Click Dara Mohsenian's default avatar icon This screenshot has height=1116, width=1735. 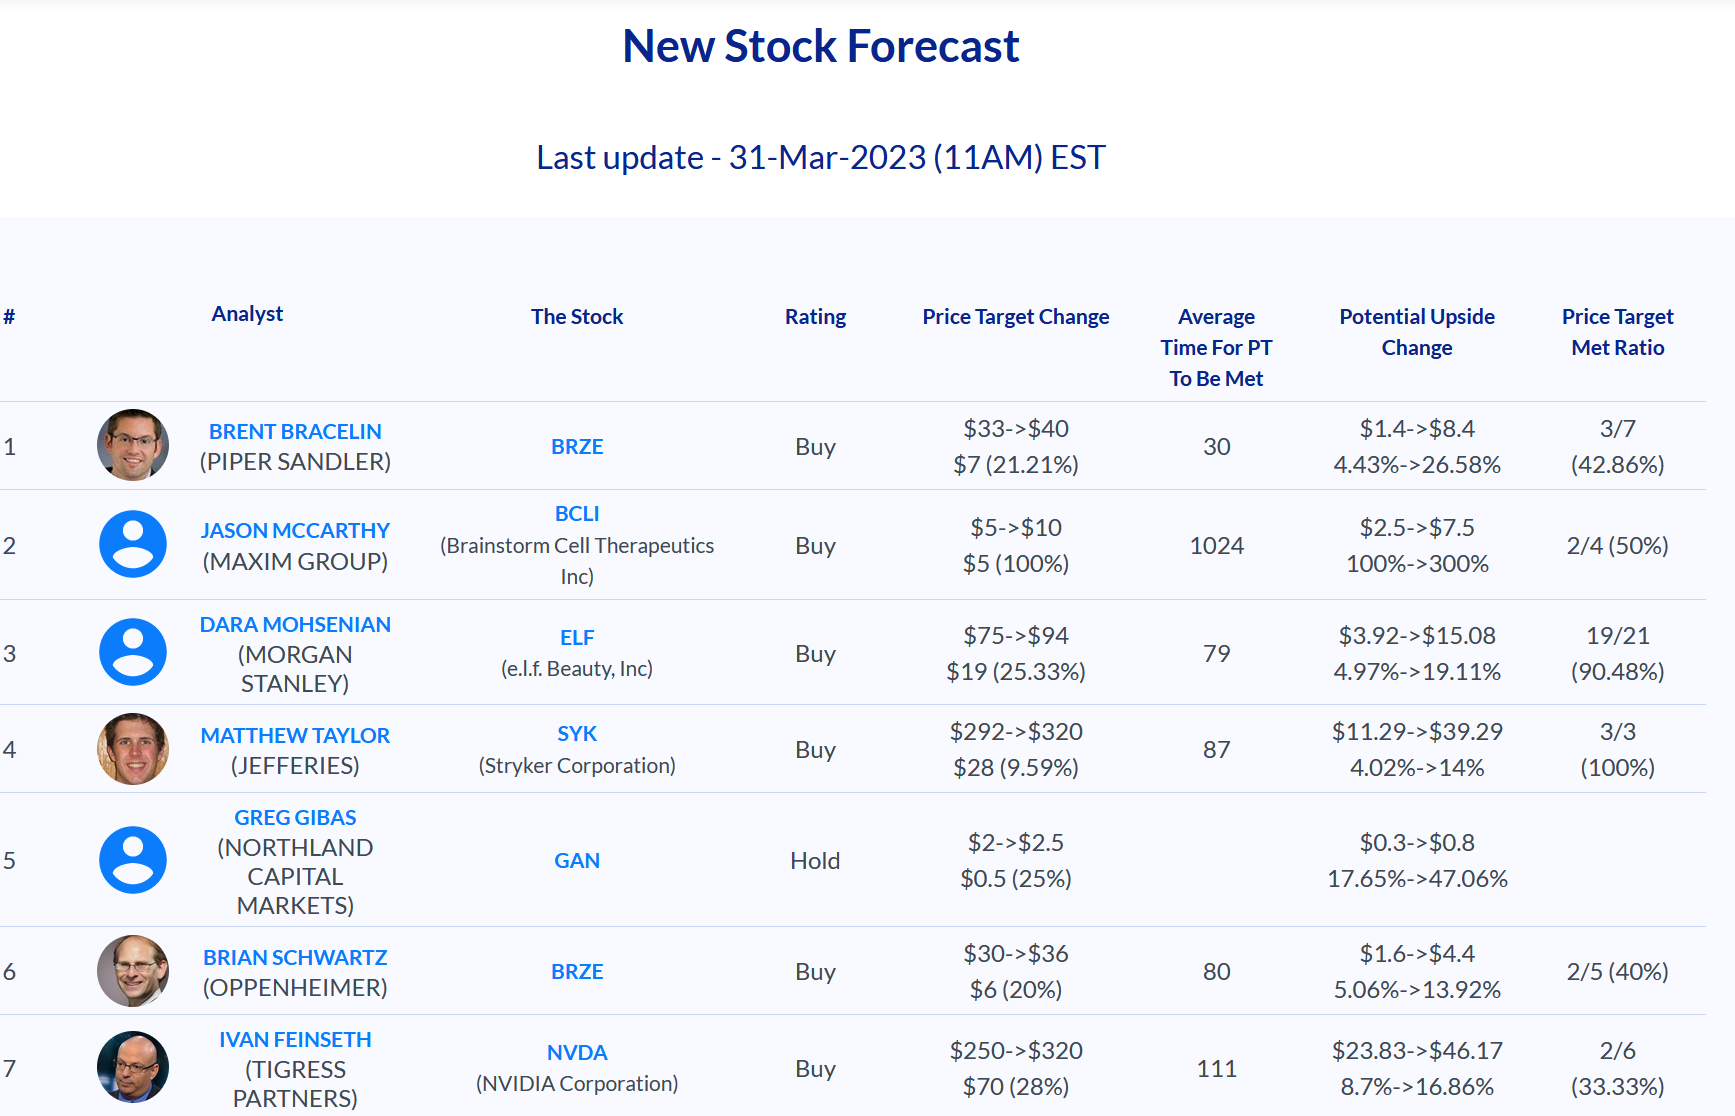133,652
